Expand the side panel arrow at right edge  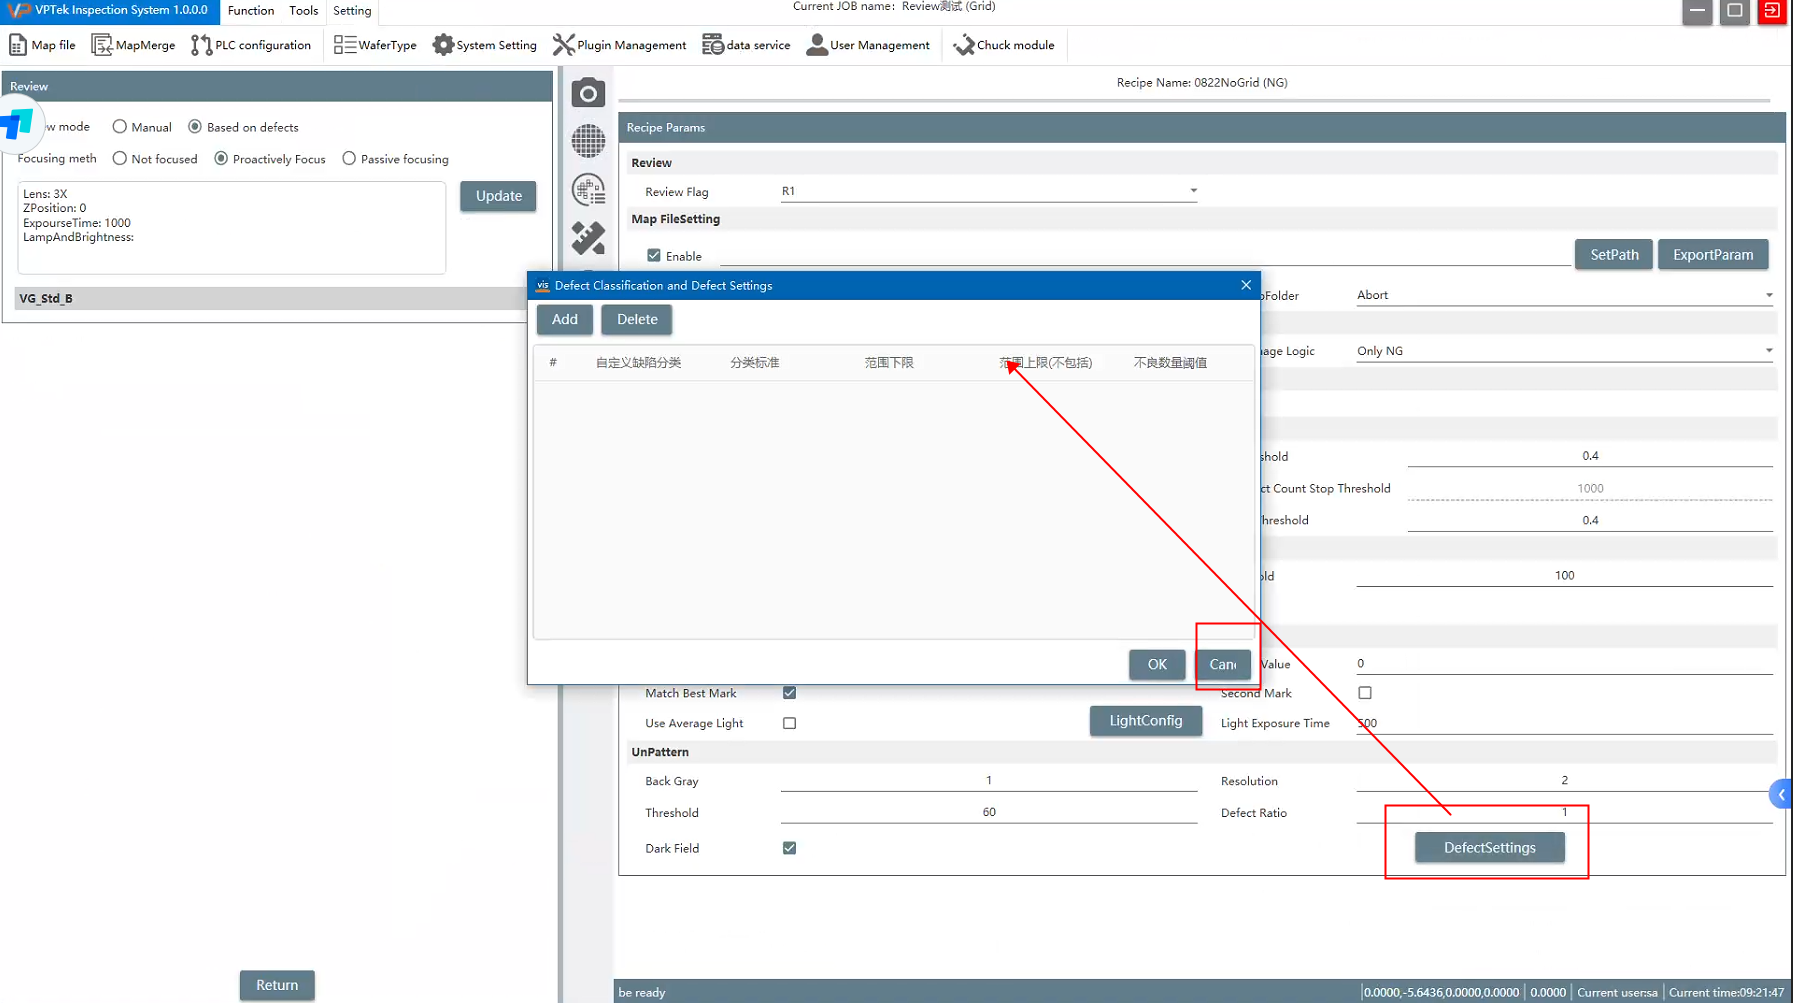[1781, 795]
